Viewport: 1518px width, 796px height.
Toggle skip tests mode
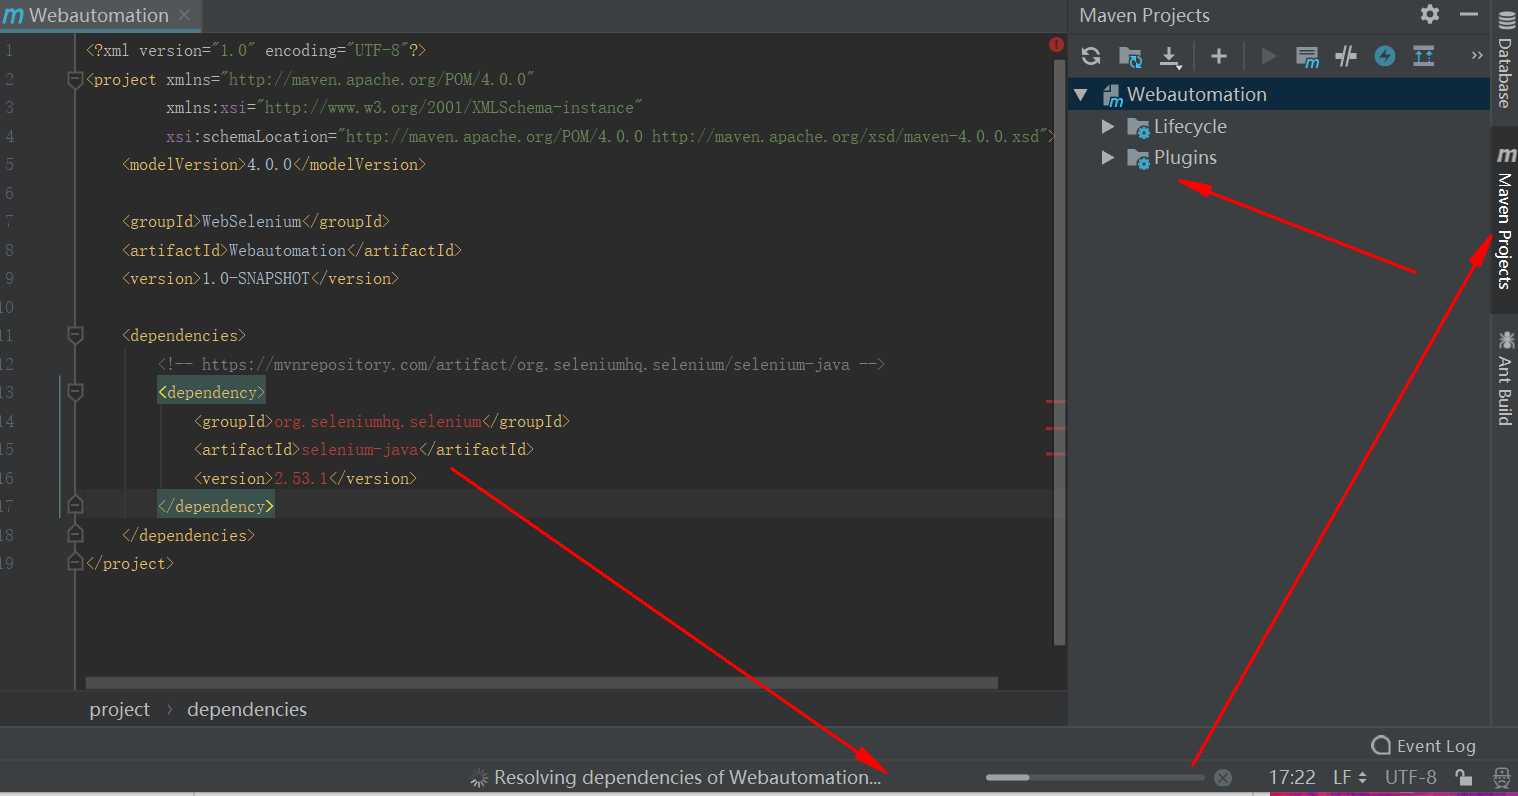tap(1385, 56)
